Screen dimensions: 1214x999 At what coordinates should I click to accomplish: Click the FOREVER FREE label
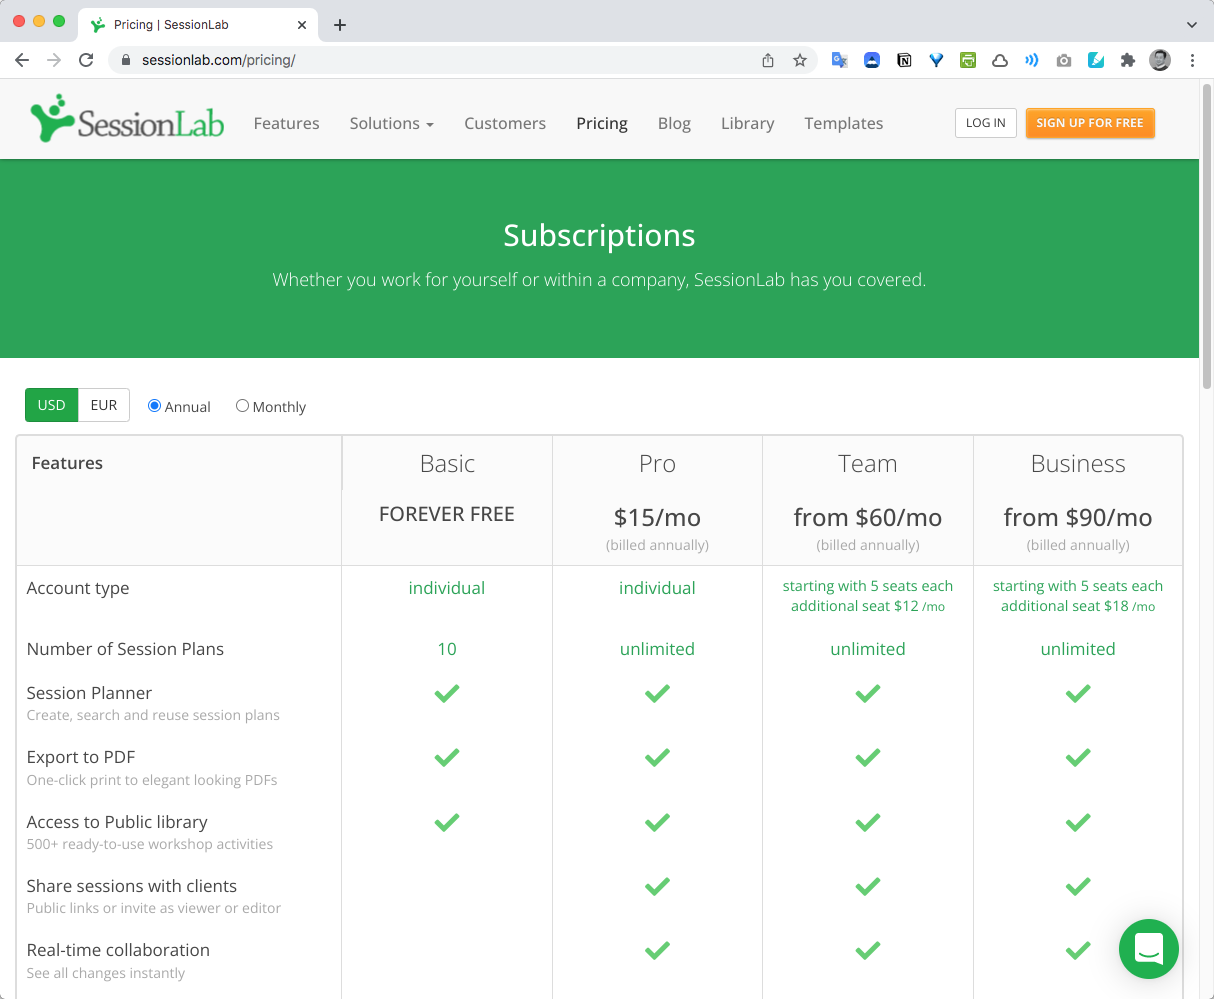(447, 514)
